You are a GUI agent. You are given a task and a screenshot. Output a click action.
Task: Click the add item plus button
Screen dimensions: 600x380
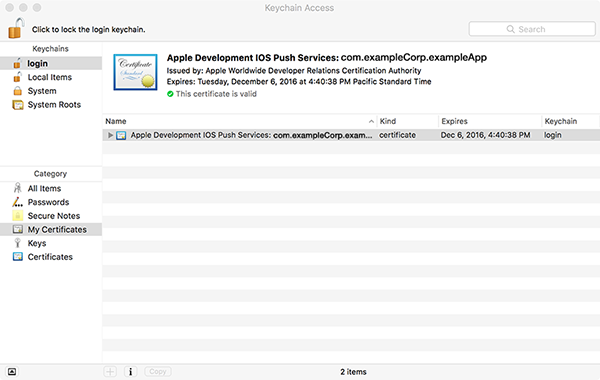[110, 372]
